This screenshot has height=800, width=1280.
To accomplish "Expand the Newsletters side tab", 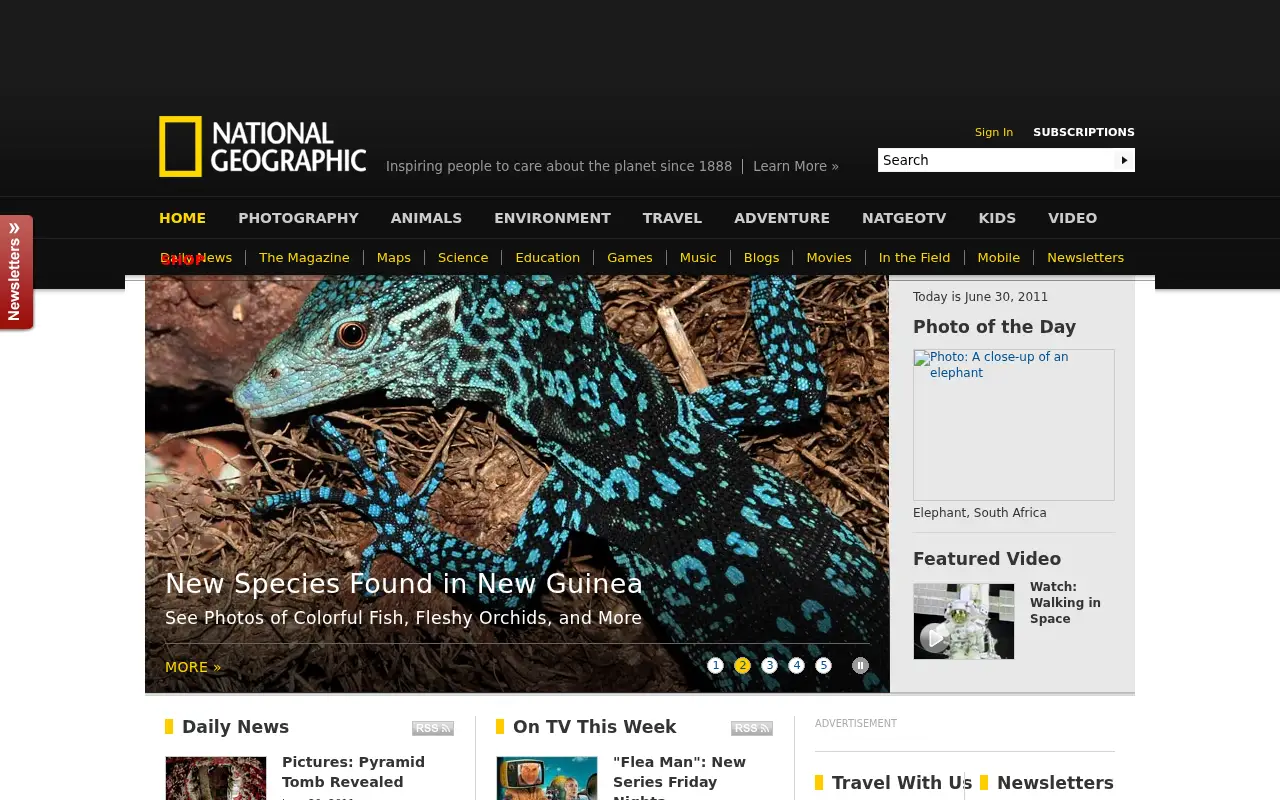I will click(16, 272).
